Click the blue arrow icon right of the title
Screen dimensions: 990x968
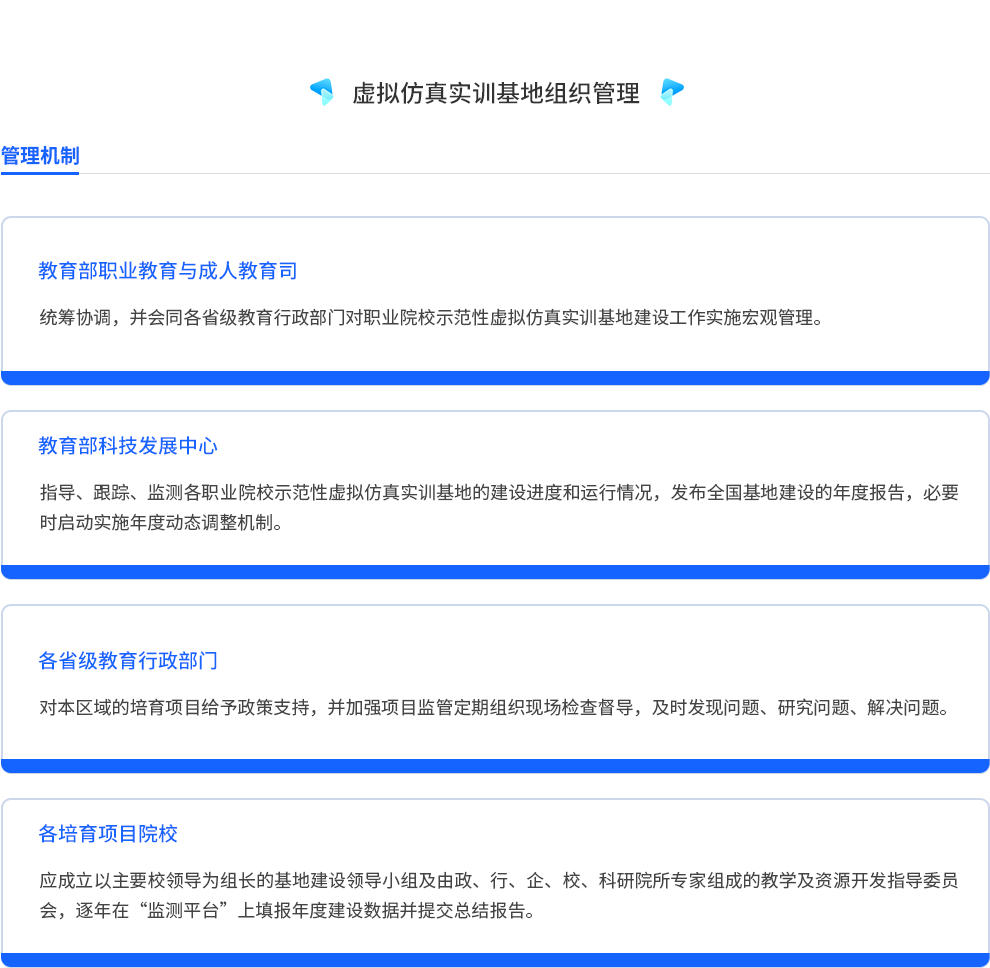(672, 92)
